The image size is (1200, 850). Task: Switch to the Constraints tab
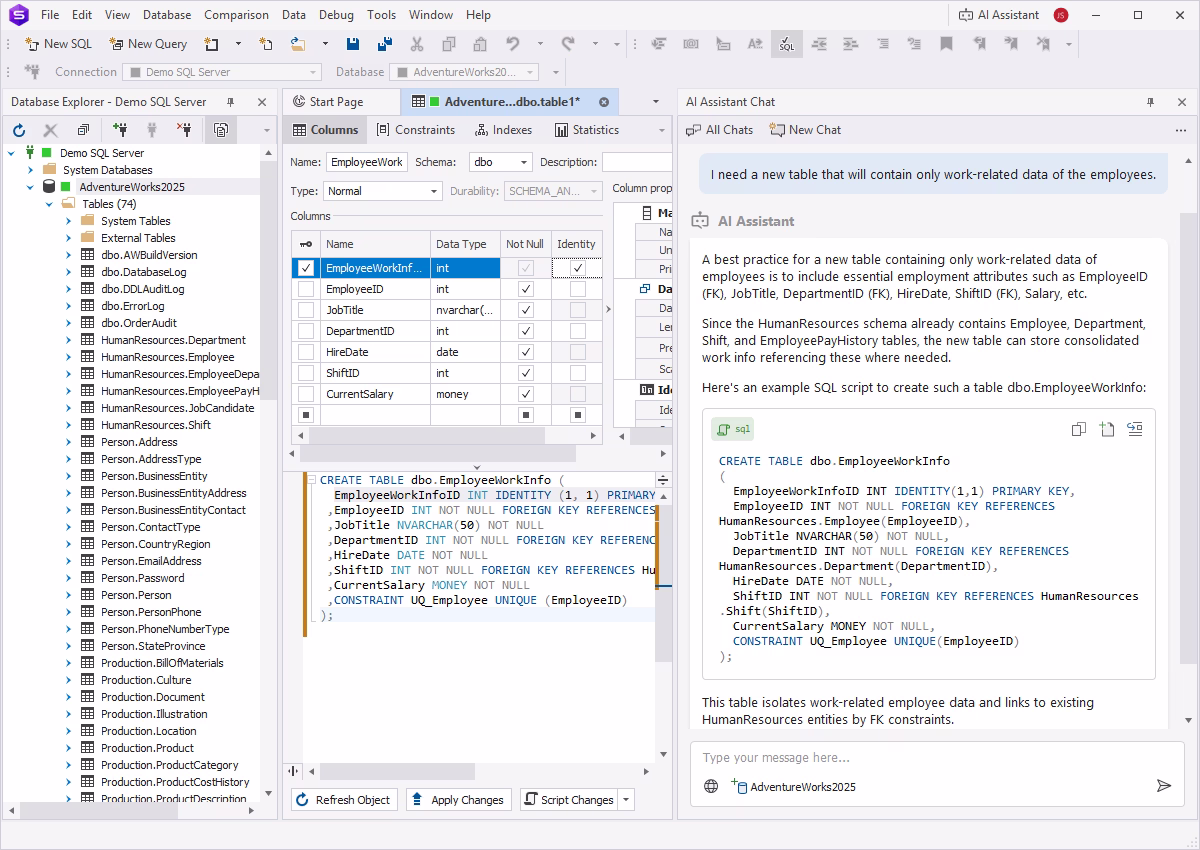(415, 130)
